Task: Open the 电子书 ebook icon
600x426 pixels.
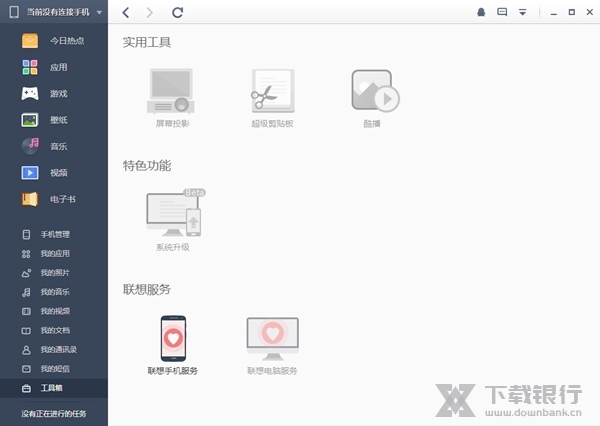Action: [30, 199]
